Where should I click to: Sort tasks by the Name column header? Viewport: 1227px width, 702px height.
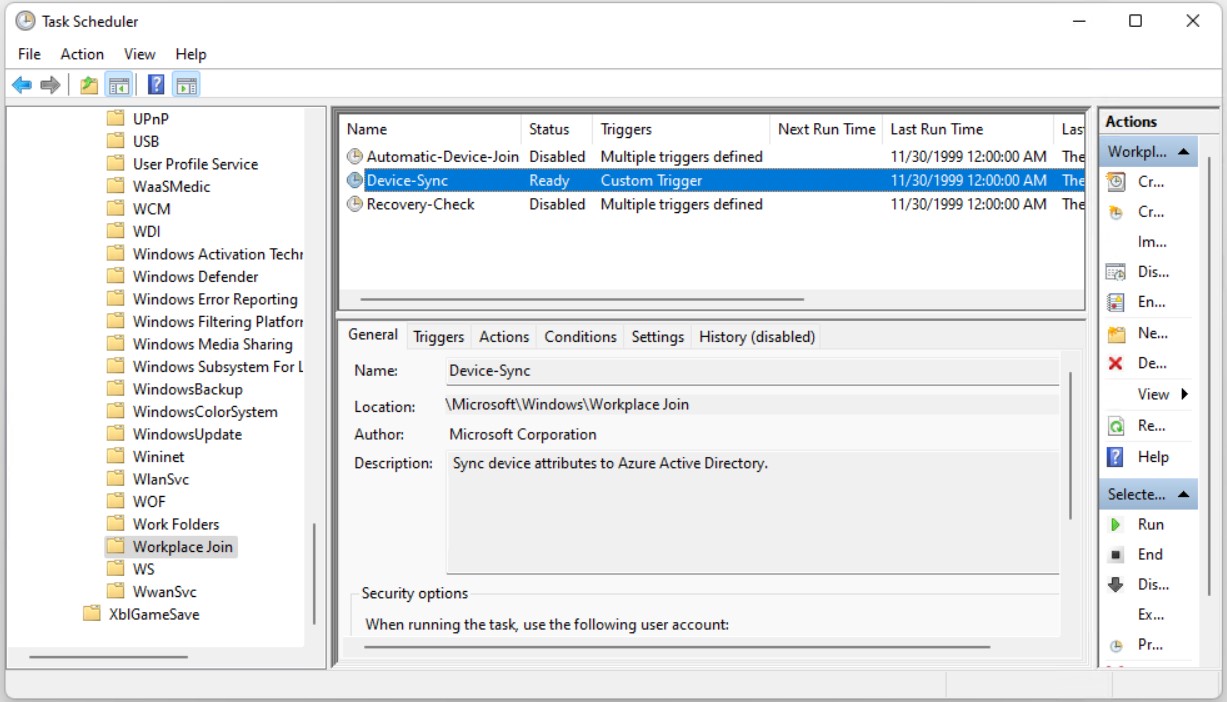point(431,129)
